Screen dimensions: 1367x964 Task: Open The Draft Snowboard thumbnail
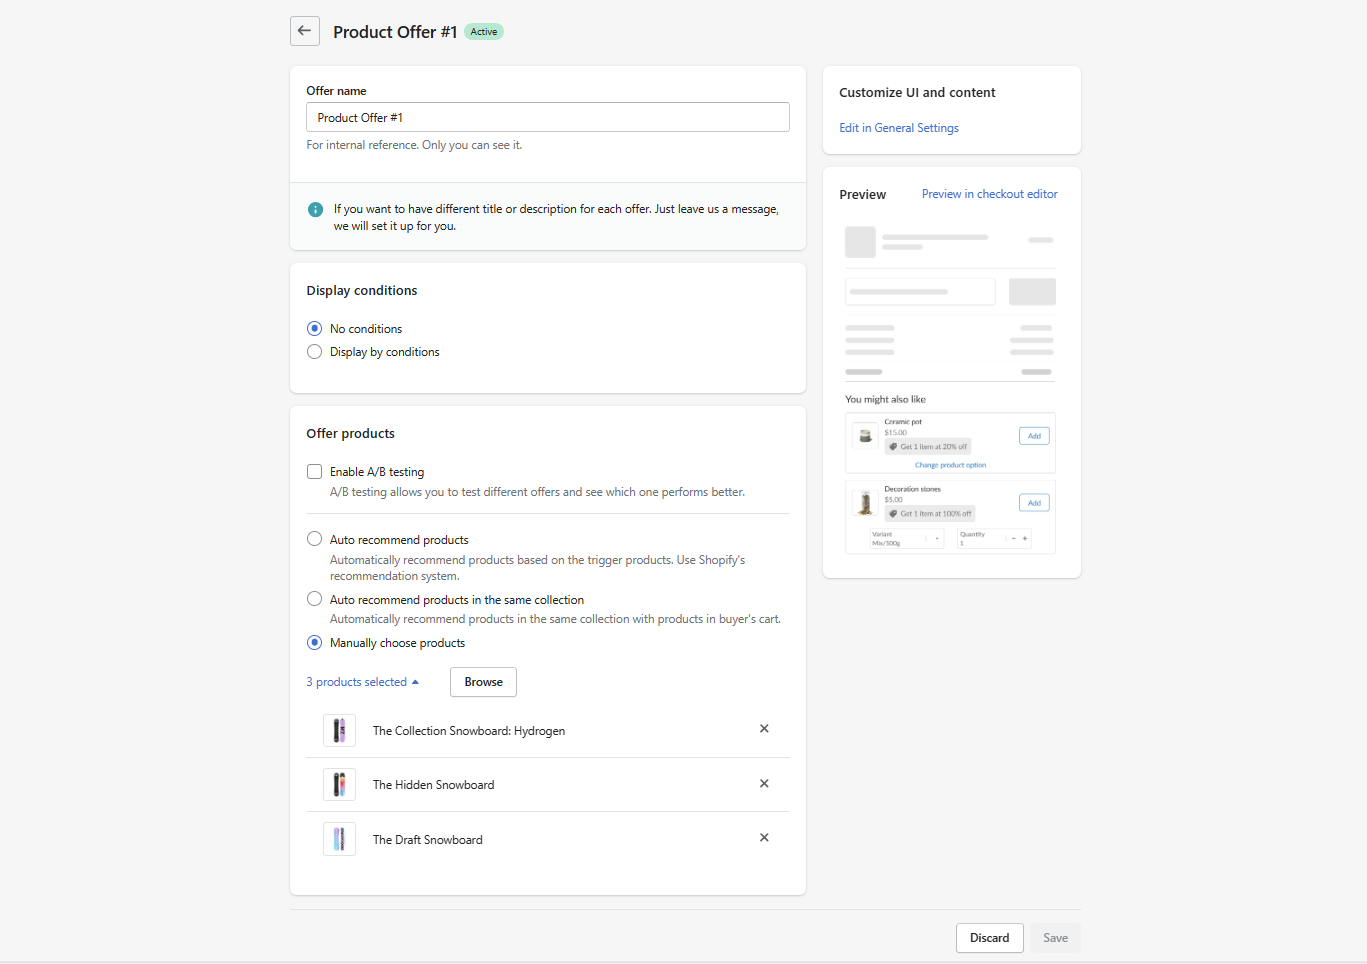(x=339, y=839)
